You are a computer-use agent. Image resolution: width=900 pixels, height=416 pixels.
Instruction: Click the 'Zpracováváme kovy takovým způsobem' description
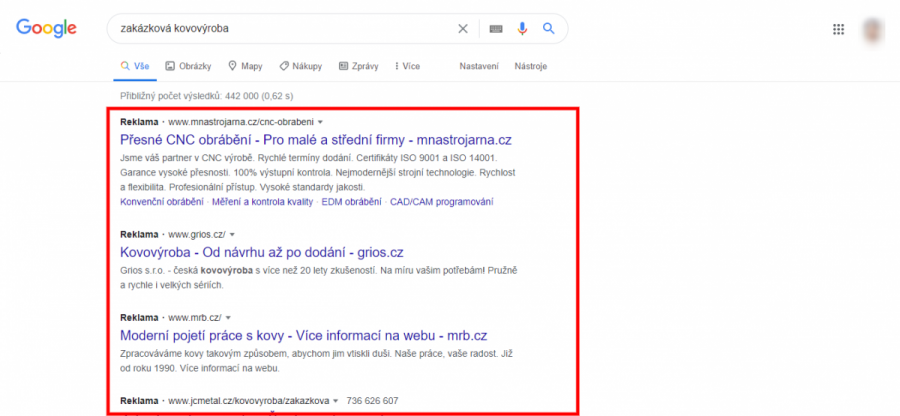(x=316, y=361)
